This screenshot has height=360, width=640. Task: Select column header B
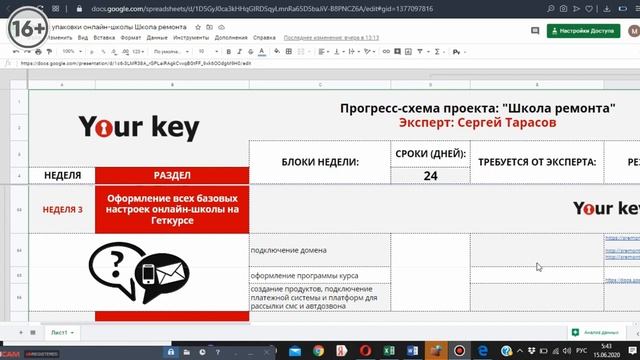tap(172, 85)
